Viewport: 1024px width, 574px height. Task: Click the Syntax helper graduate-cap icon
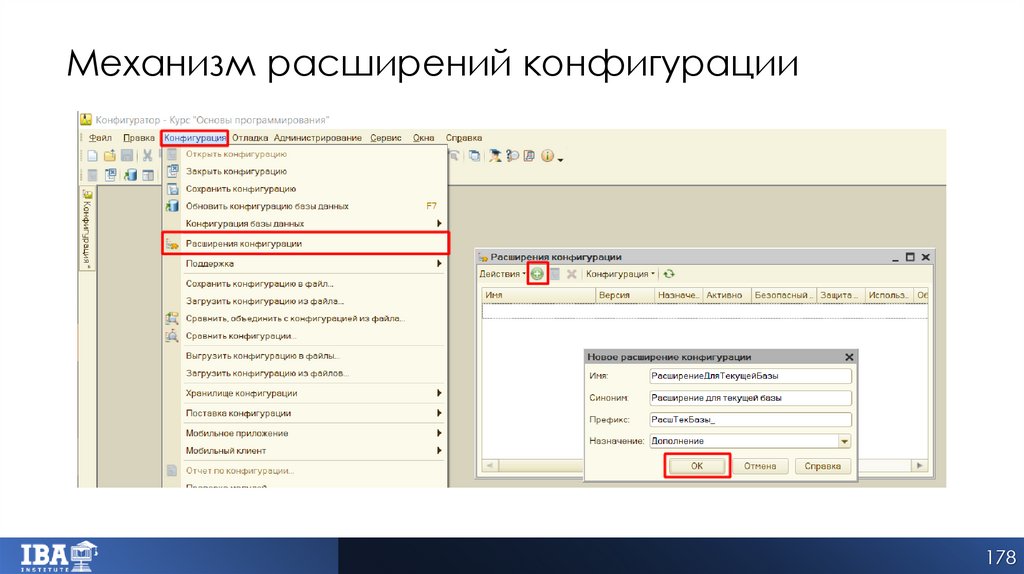496,155
